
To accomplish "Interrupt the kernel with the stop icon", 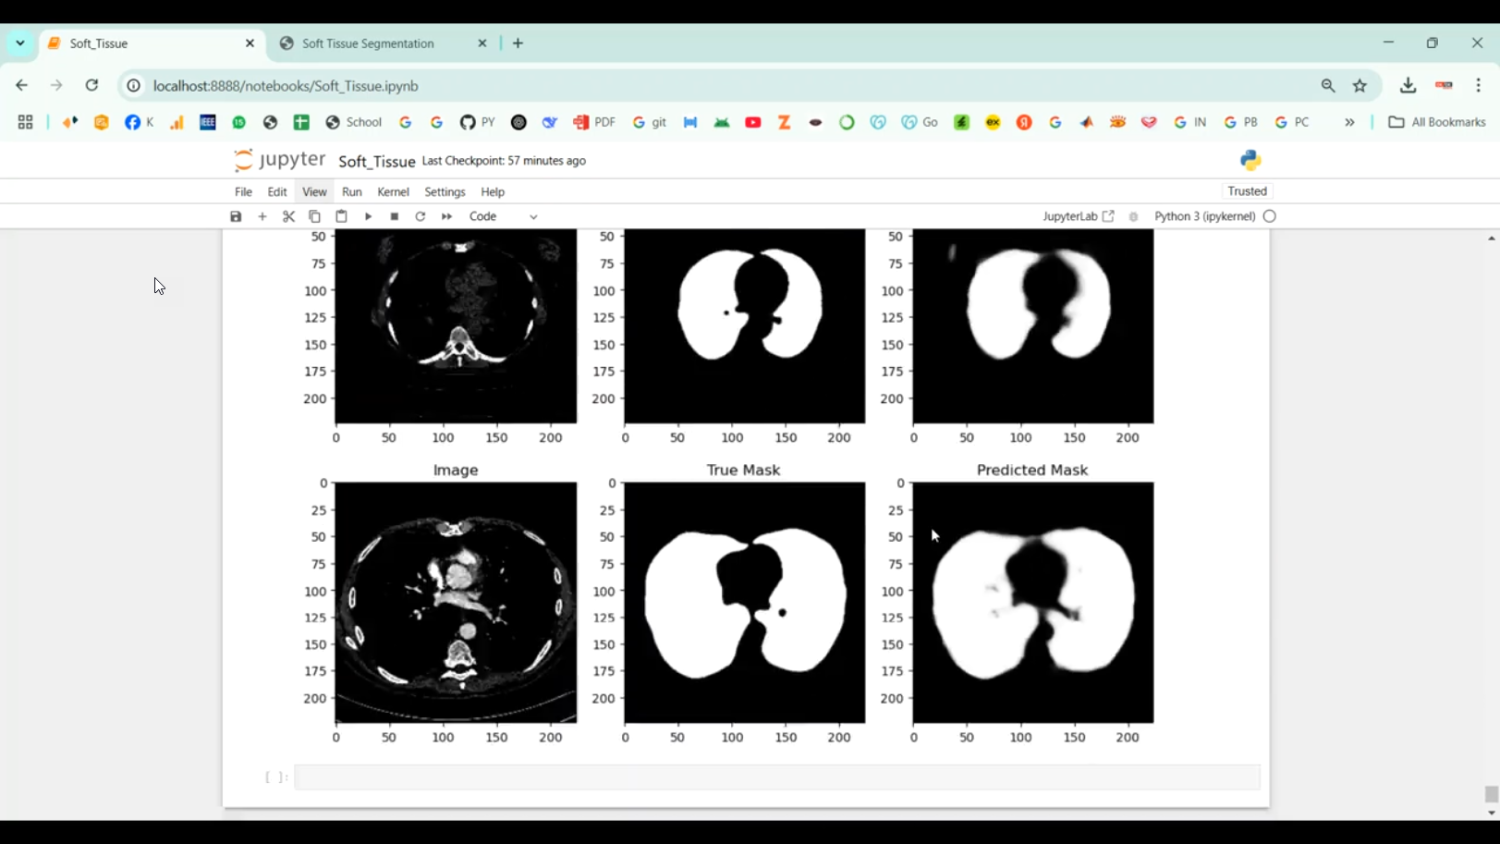I will (394, 216).
